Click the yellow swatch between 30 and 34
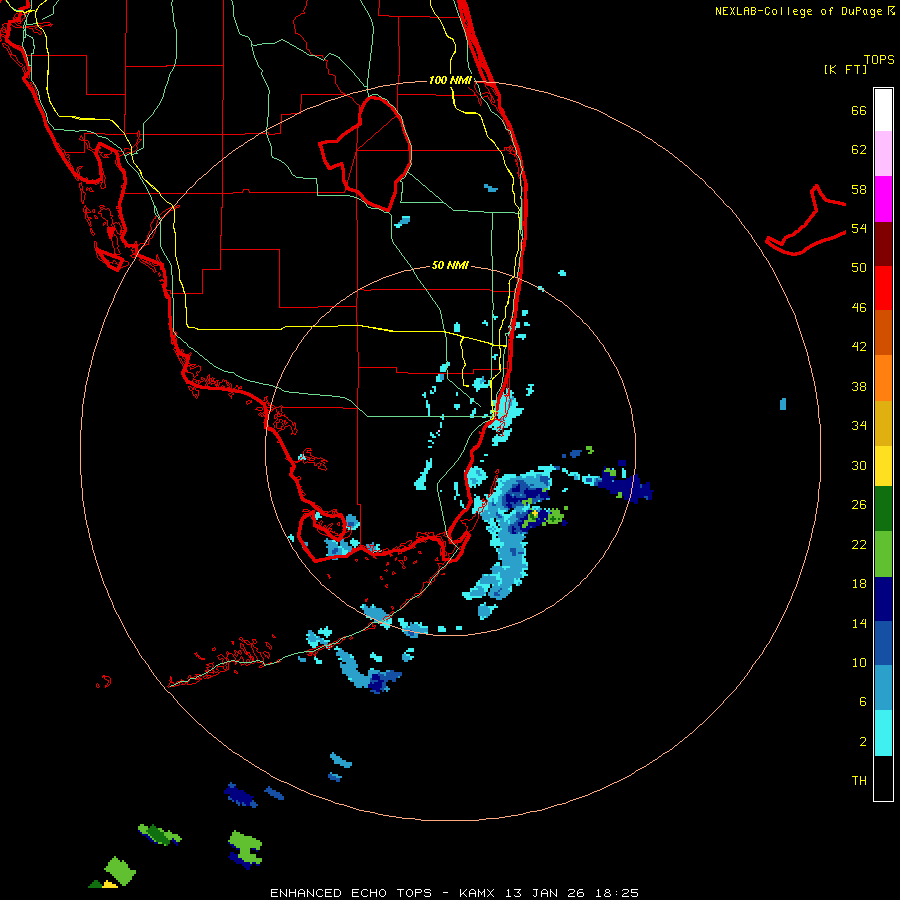This screenshot has width=900, height=900. point(883,466)
